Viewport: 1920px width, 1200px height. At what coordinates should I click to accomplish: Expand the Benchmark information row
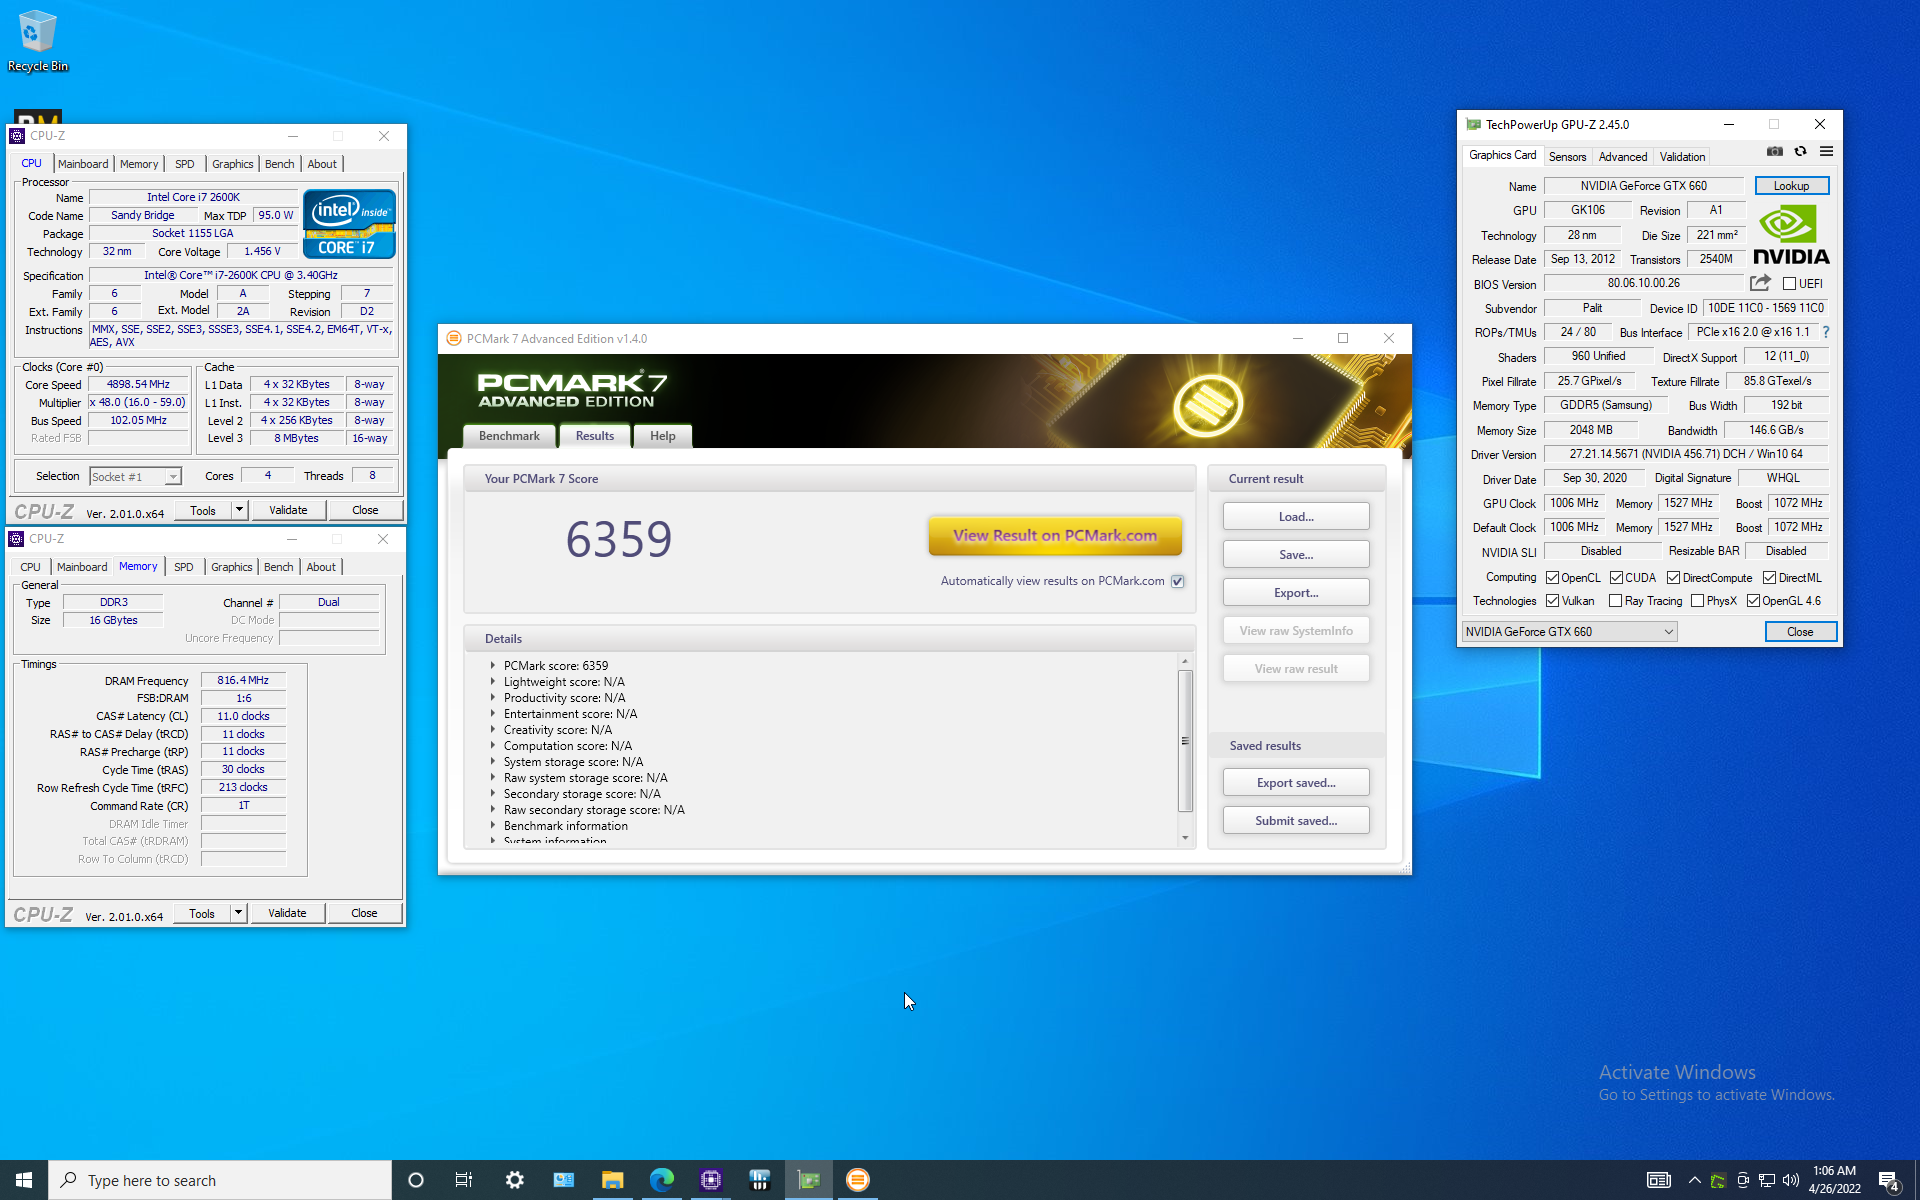coord(493,825)
